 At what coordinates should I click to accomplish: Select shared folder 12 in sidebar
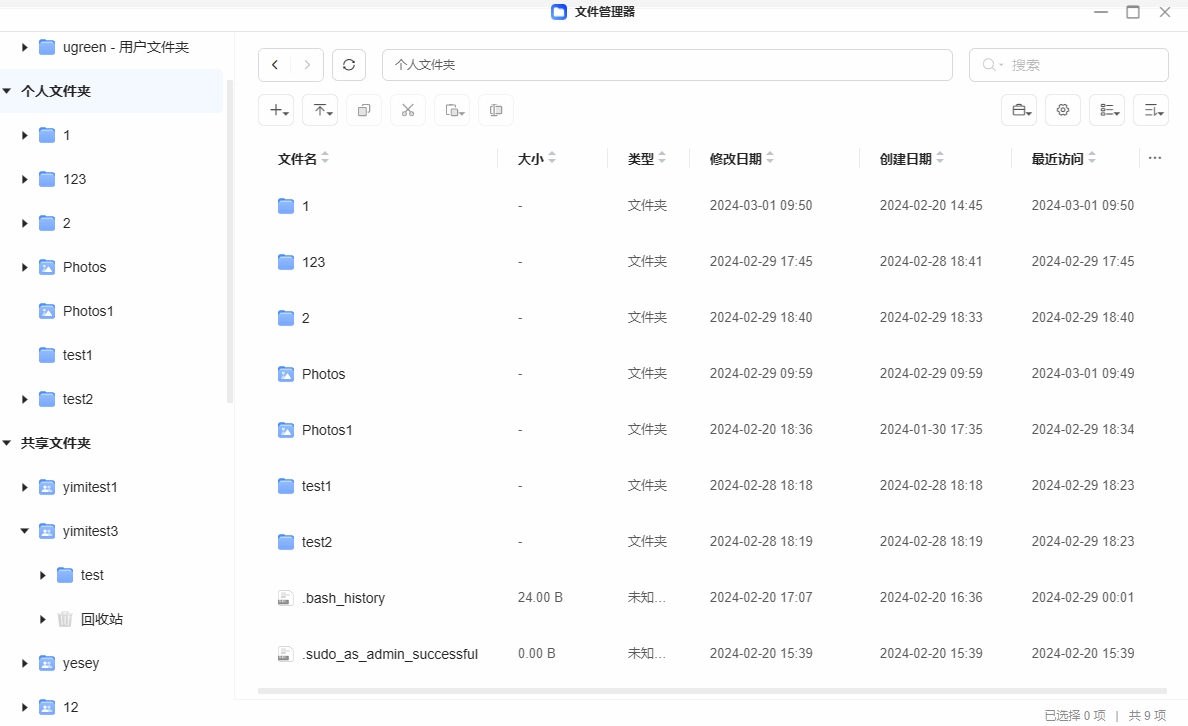coord(70,707)
